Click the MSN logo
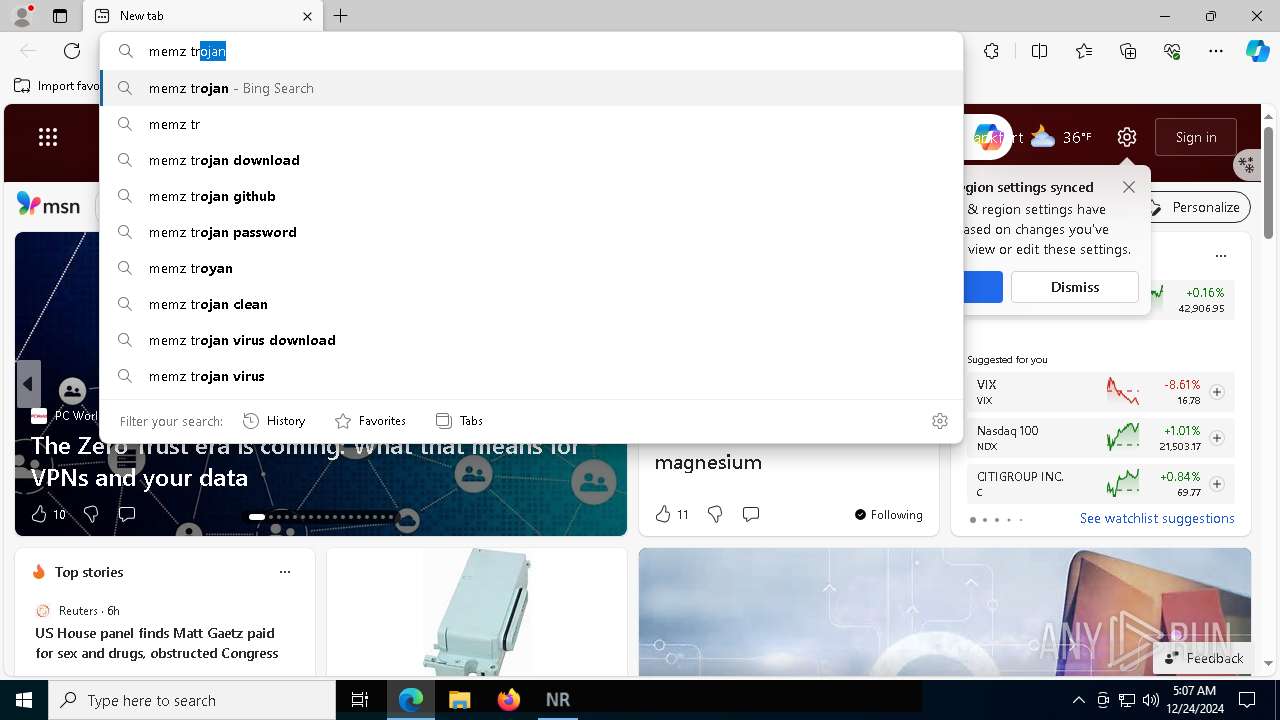 (48, 205)
